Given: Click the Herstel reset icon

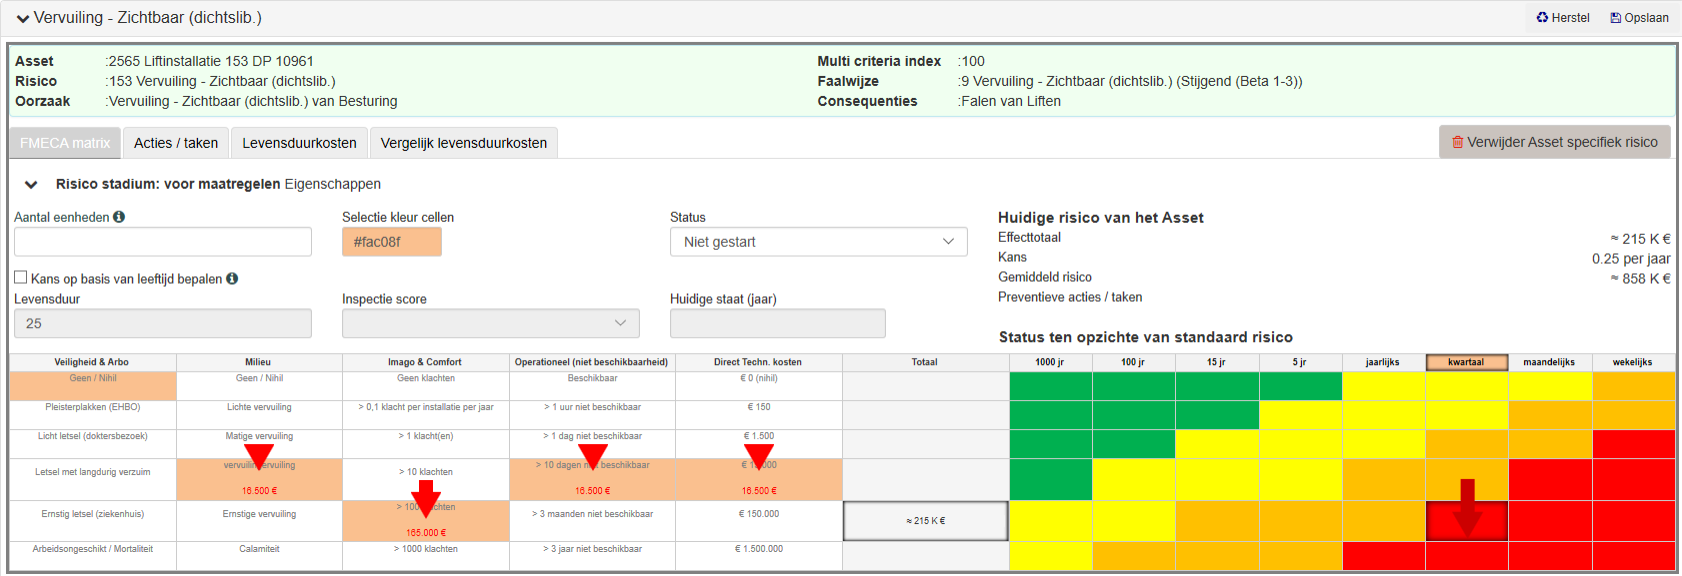Looking at the screenshot, I should 1542,18.
